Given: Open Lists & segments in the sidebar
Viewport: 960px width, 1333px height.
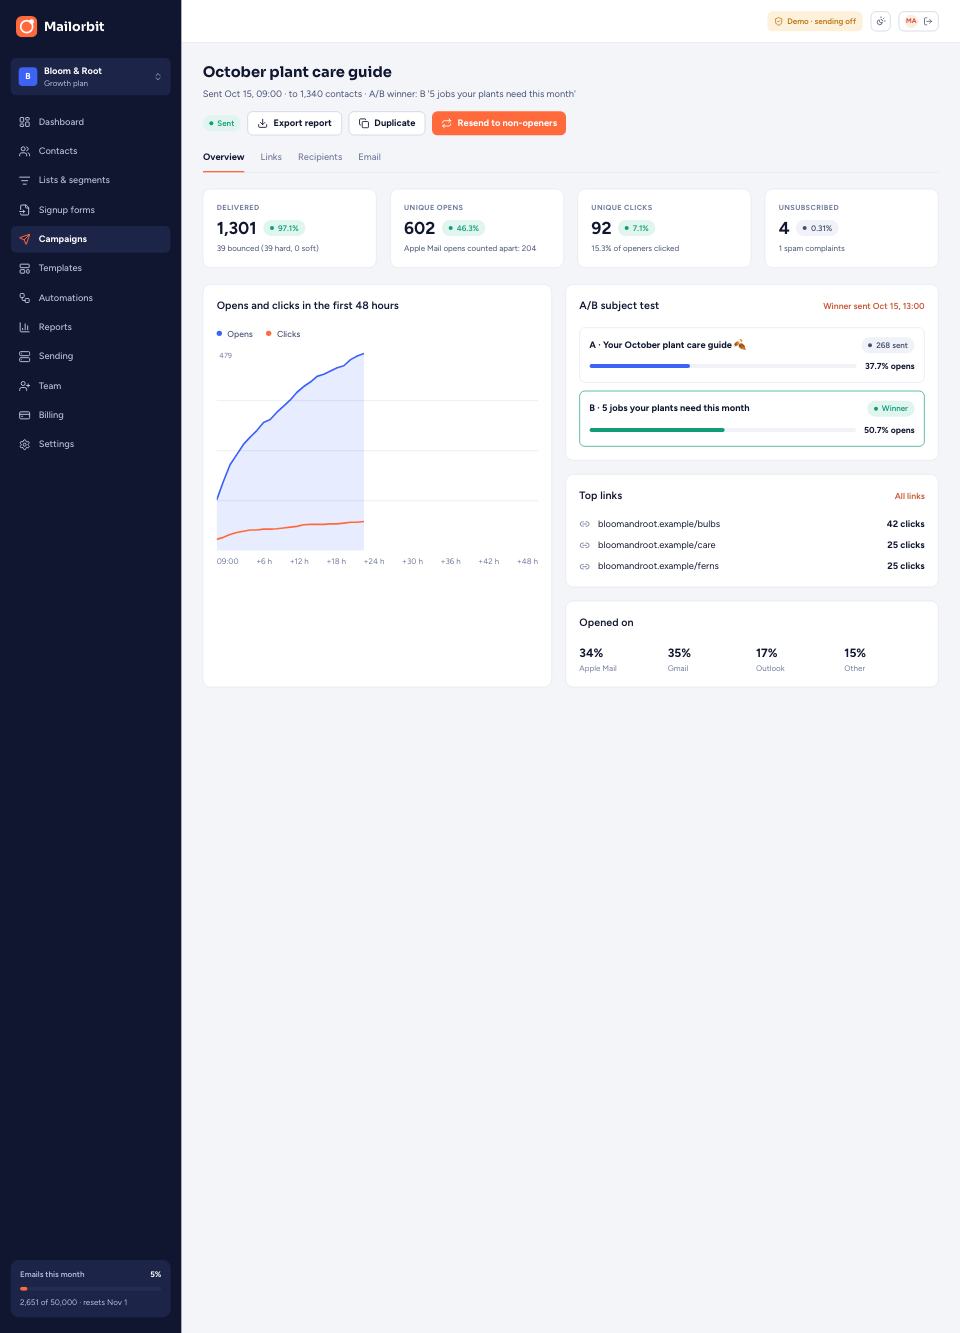Looking at the screenshot, I should (x=90, y=180).
